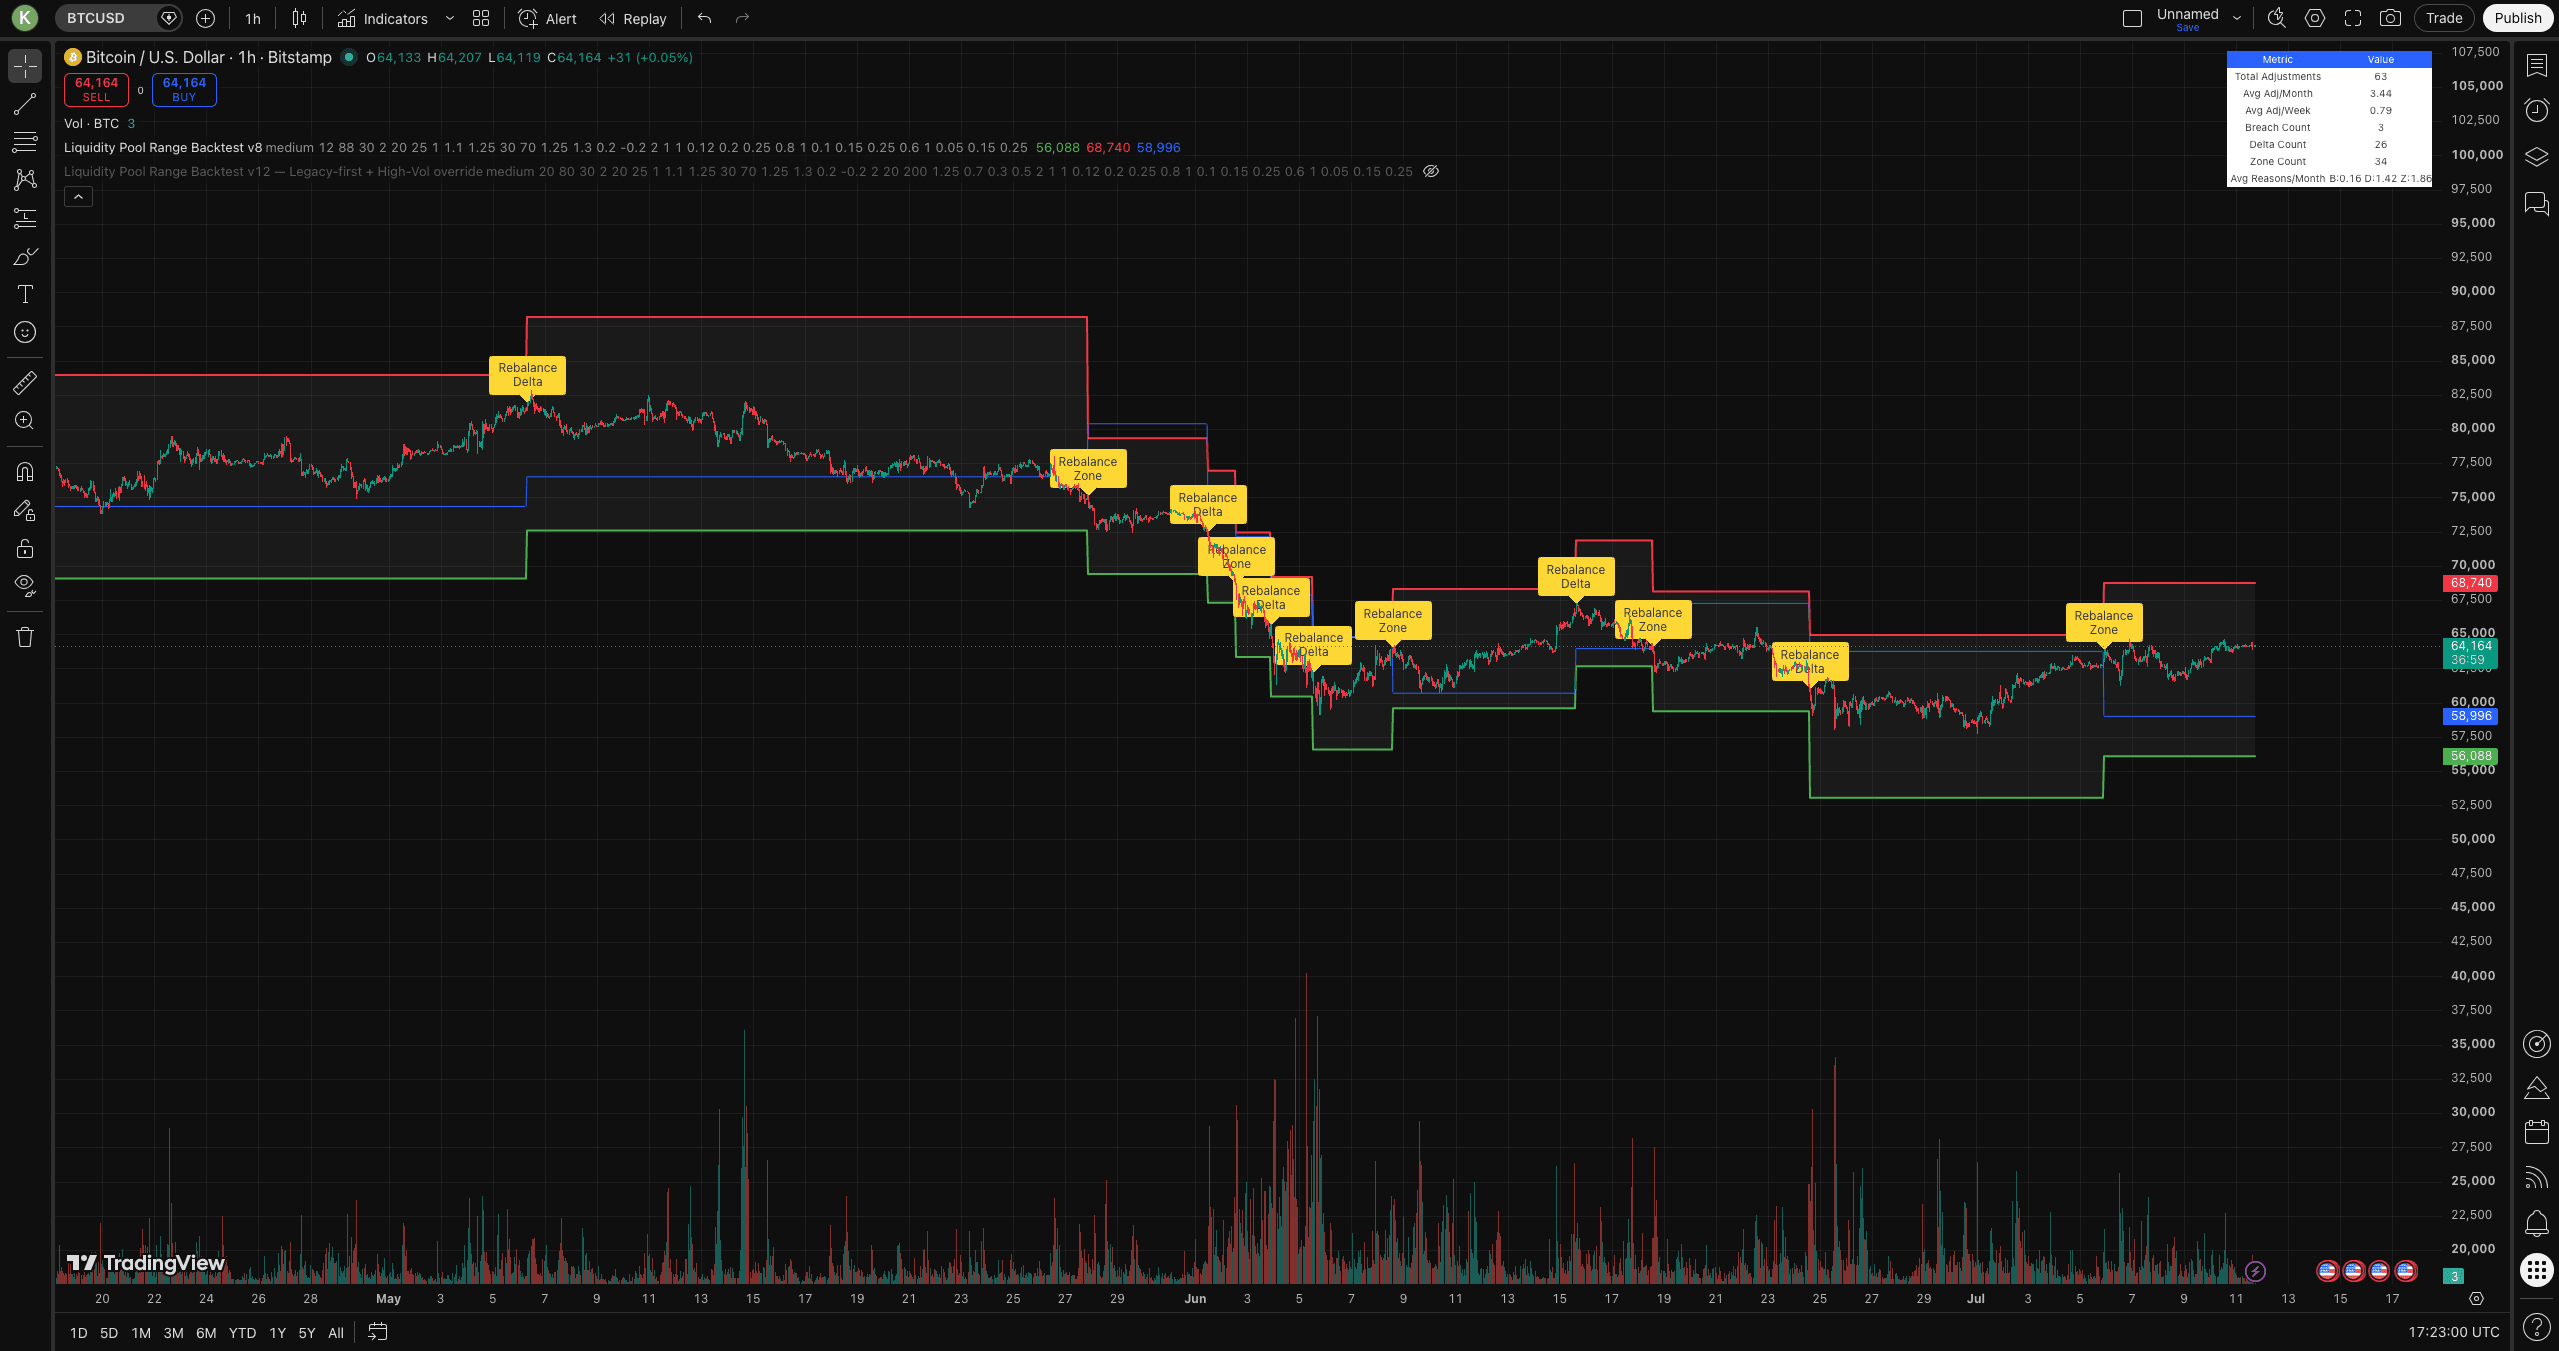Click the 64,164 SELL button

(x=96, y=90)
